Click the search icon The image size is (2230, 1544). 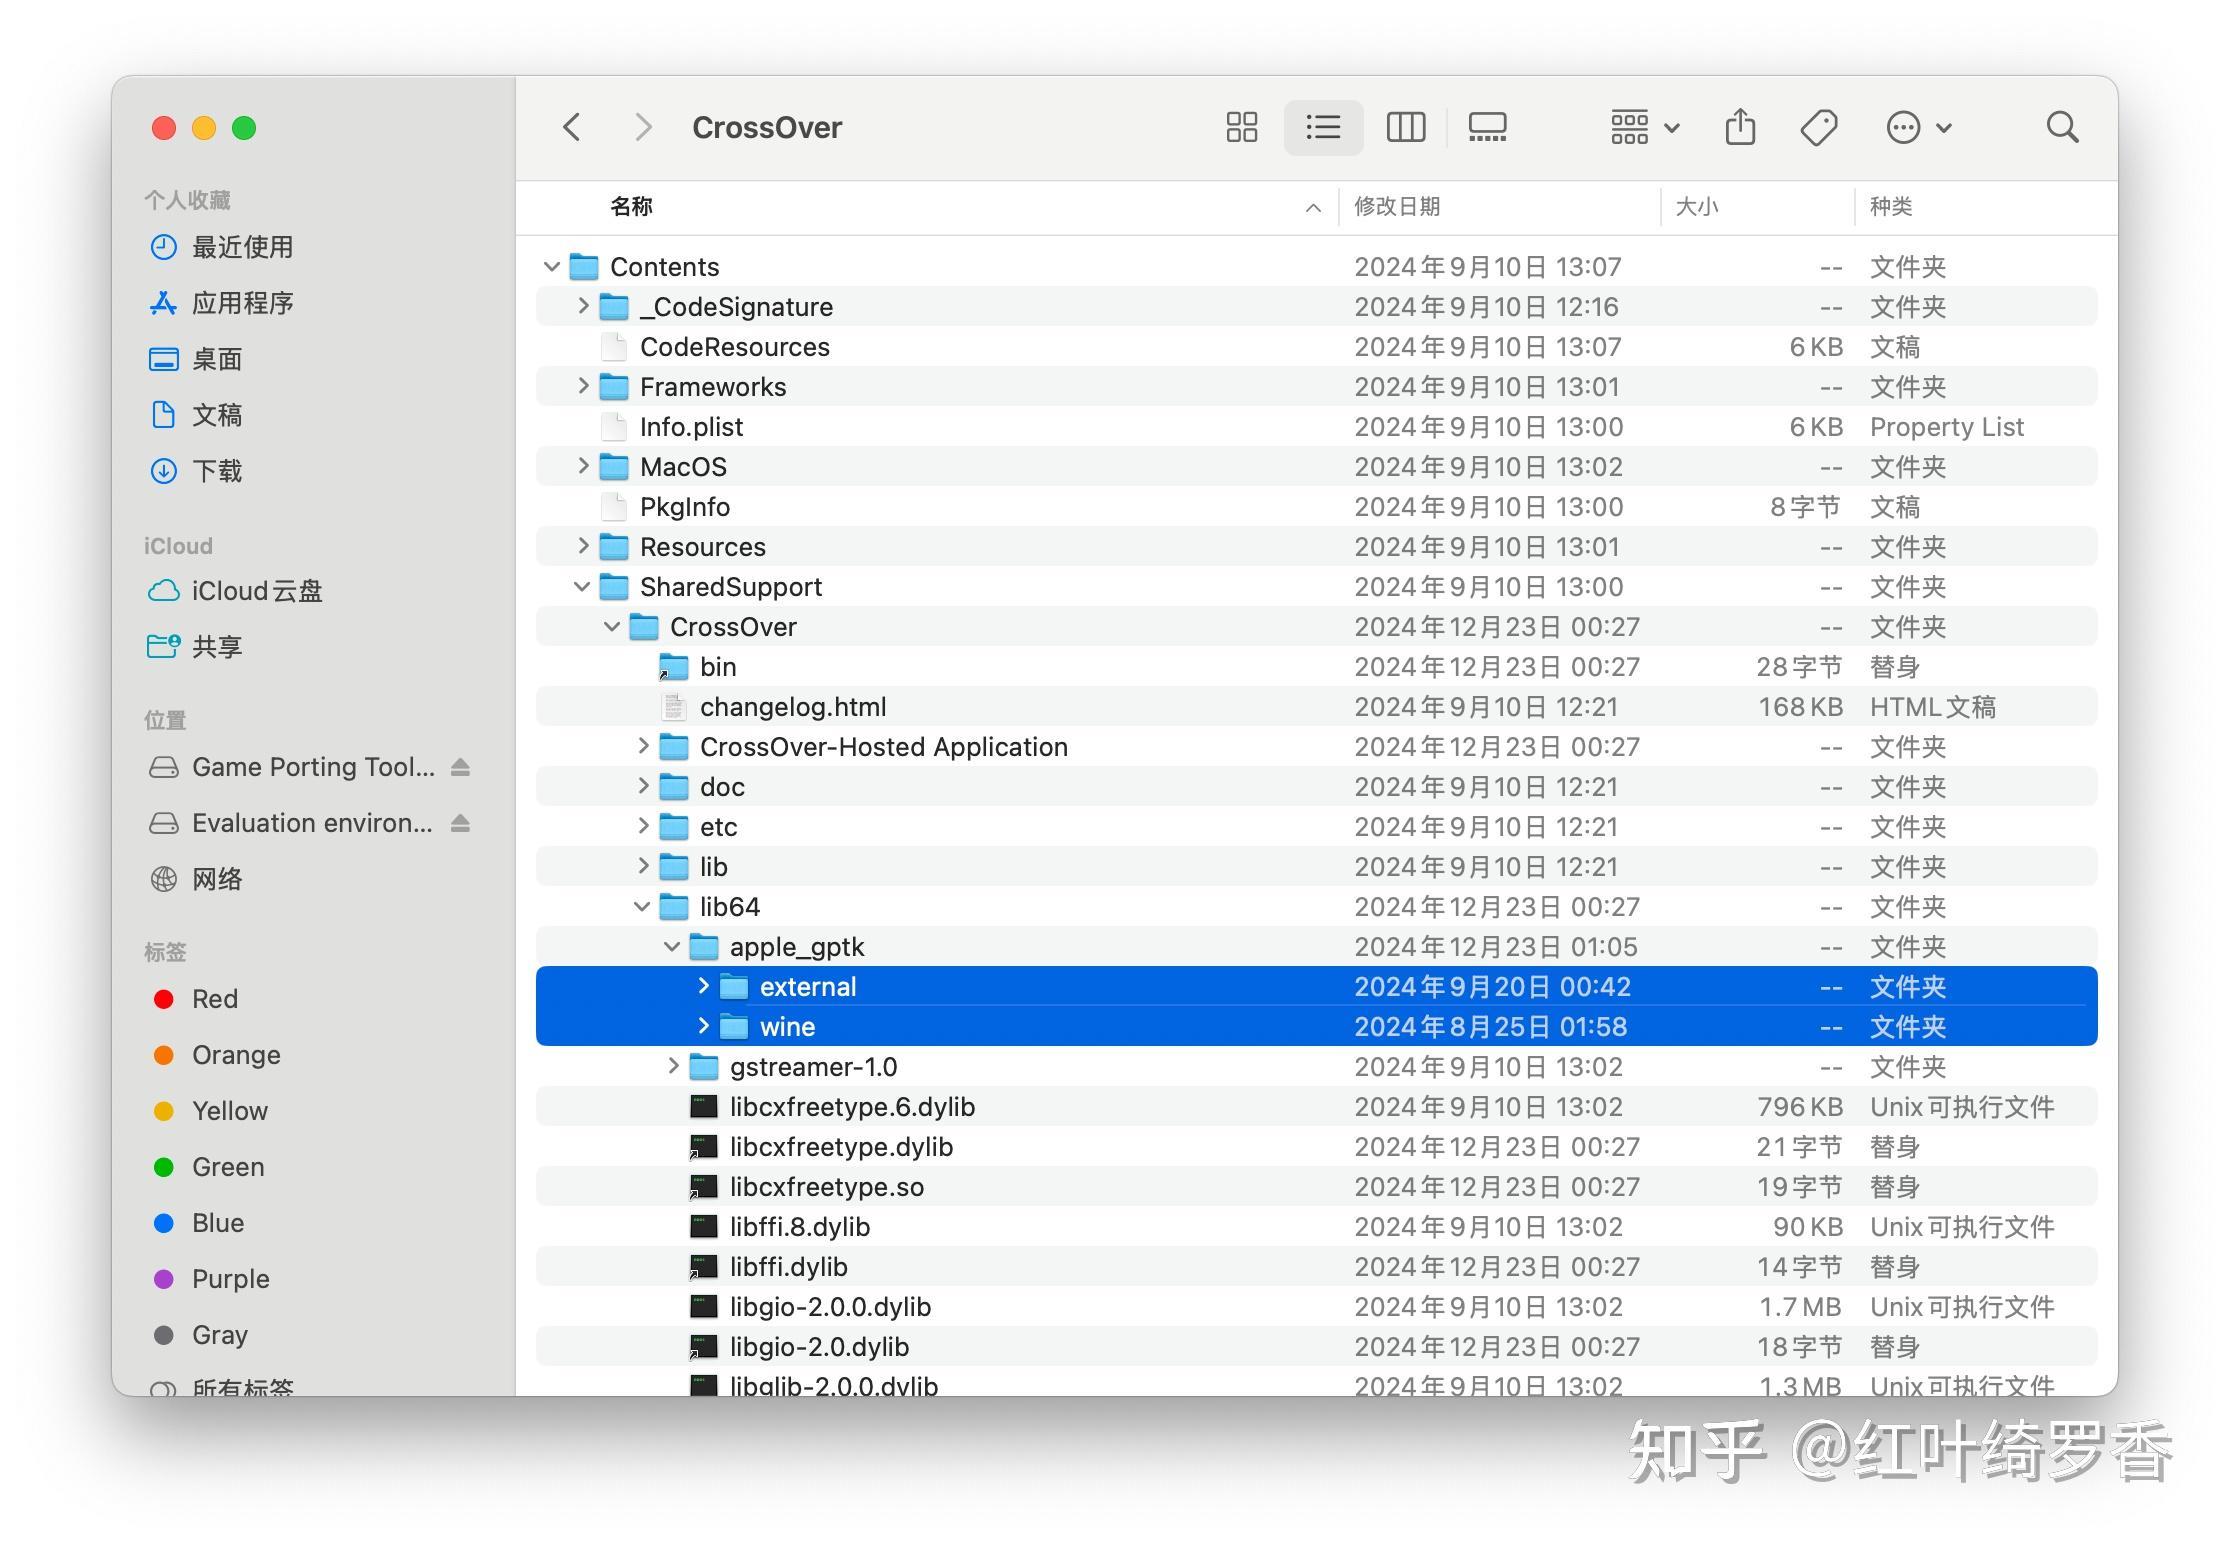pyautogui.click(x=2062, y=127)
